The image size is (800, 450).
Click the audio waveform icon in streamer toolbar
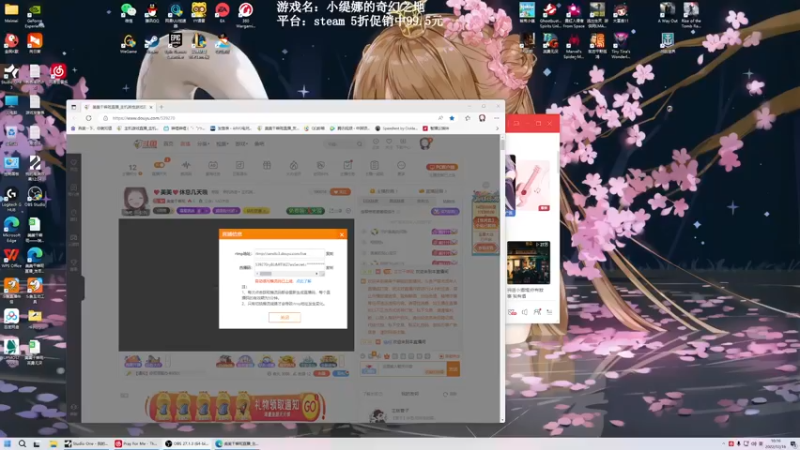(186, 165)
